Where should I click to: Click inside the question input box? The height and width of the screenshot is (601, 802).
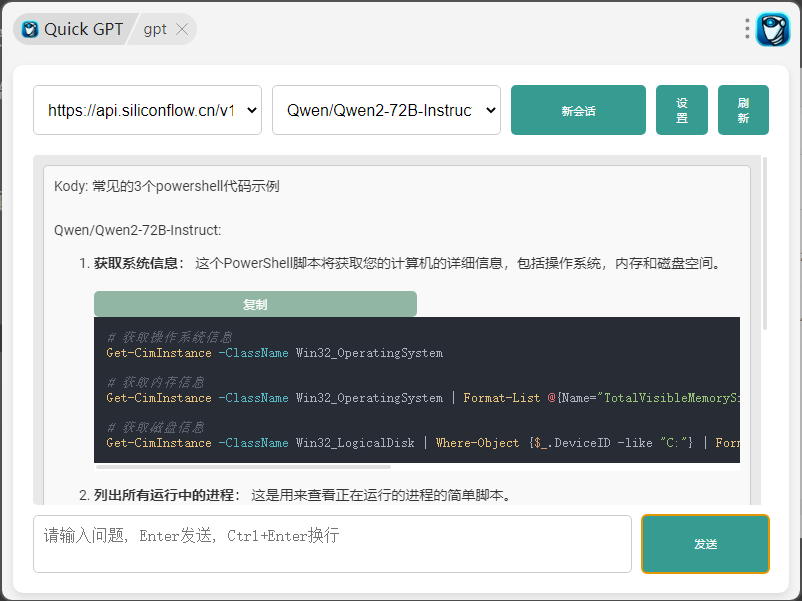pos(330,543)
